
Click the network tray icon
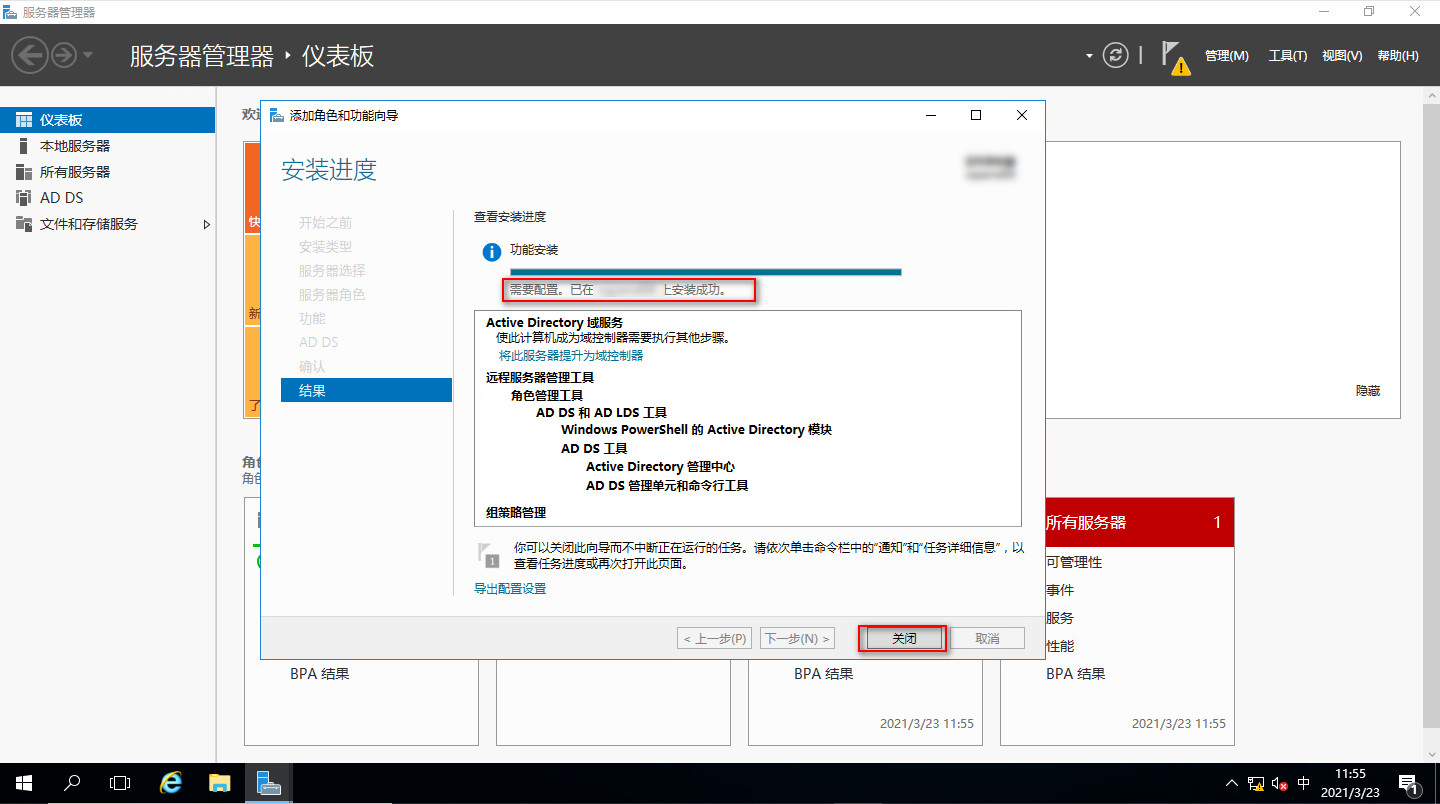tap(1256, 783)
